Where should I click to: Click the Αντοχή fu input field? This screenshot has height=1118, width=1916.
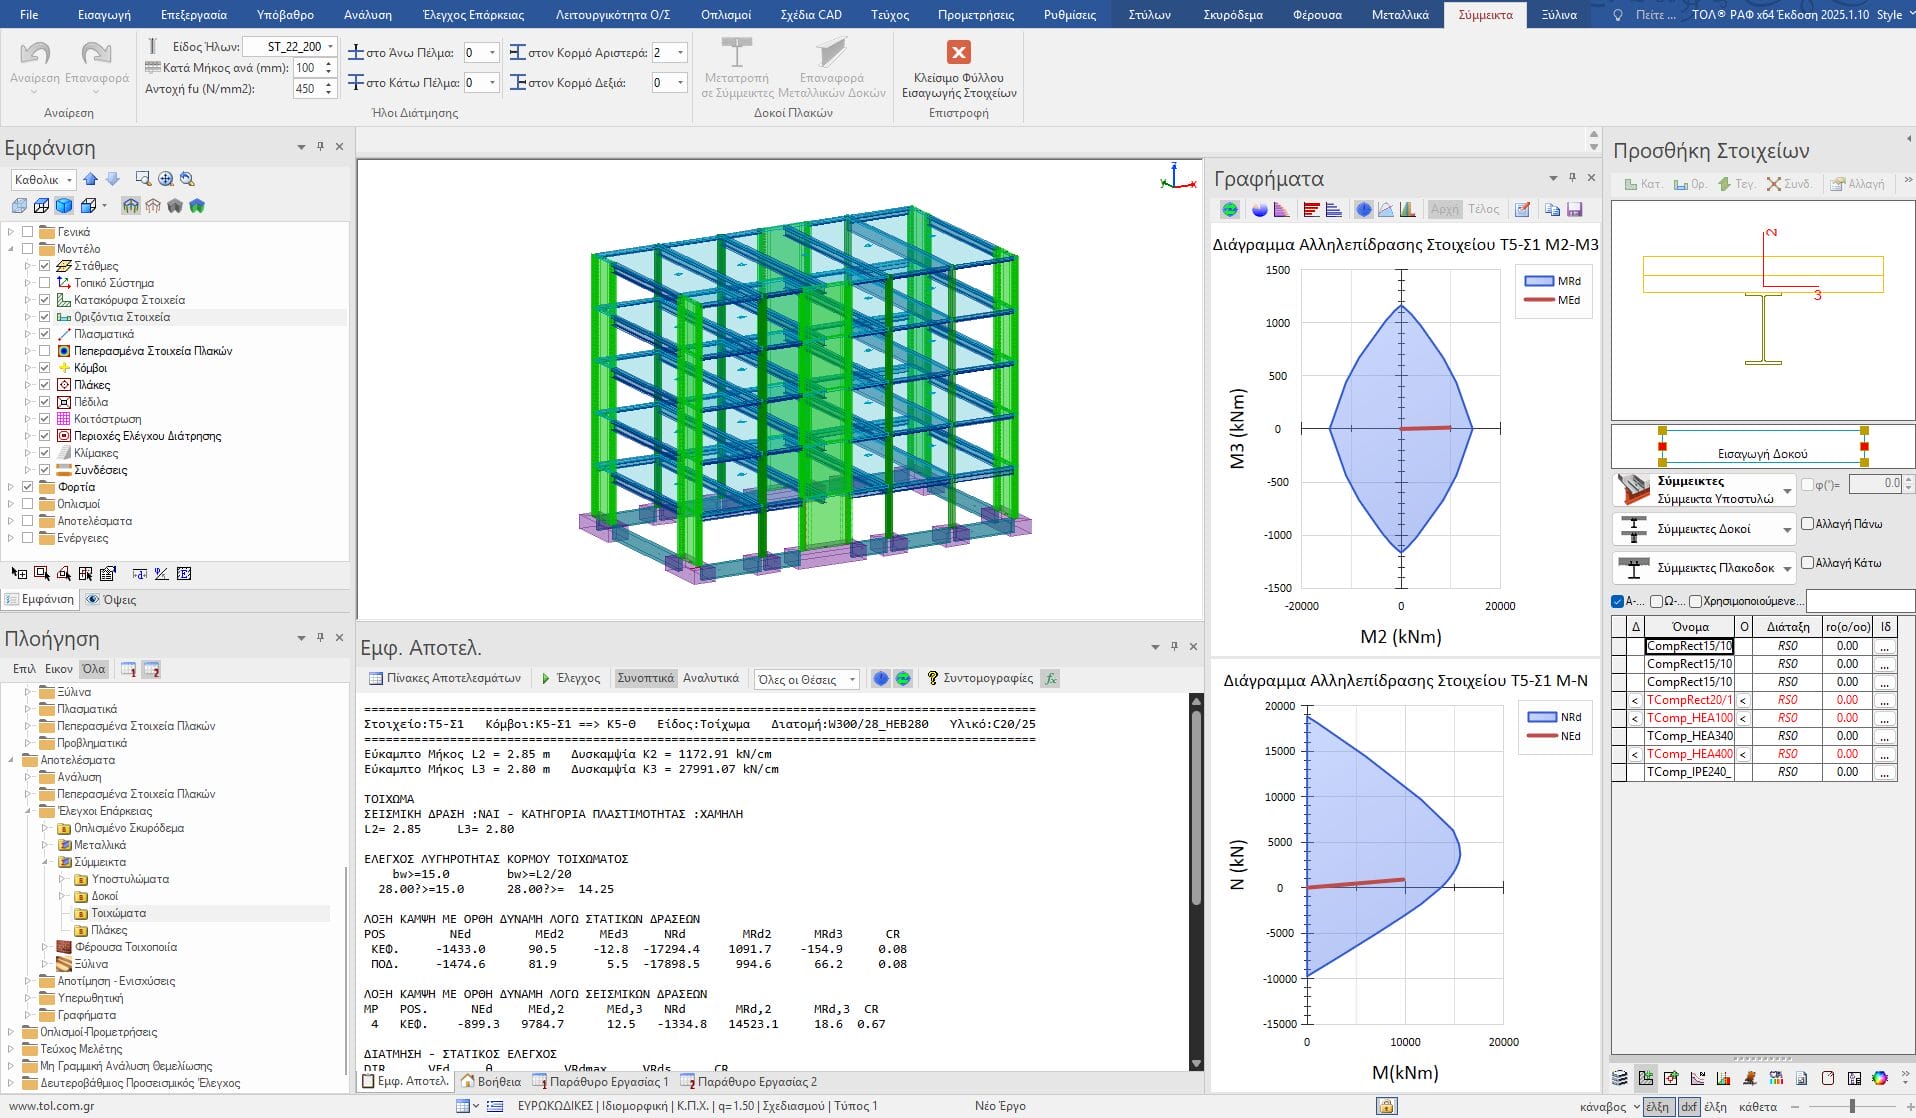pos(306,89)
